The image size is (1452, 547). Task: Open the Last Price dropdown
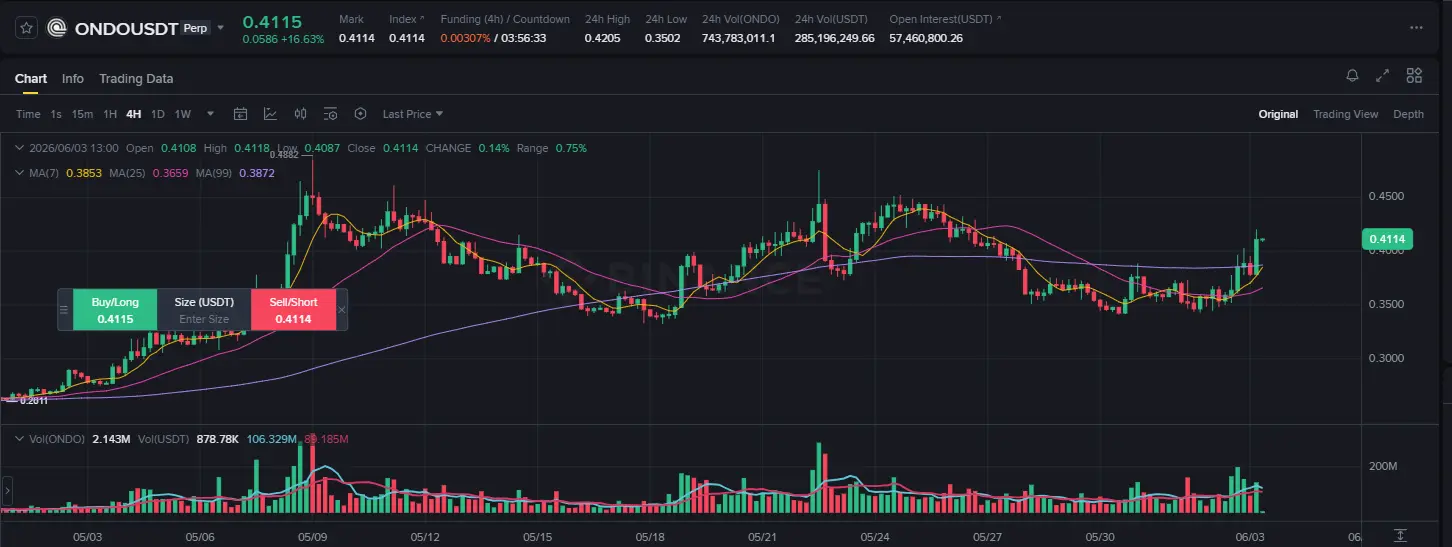[x=413, y=114]
